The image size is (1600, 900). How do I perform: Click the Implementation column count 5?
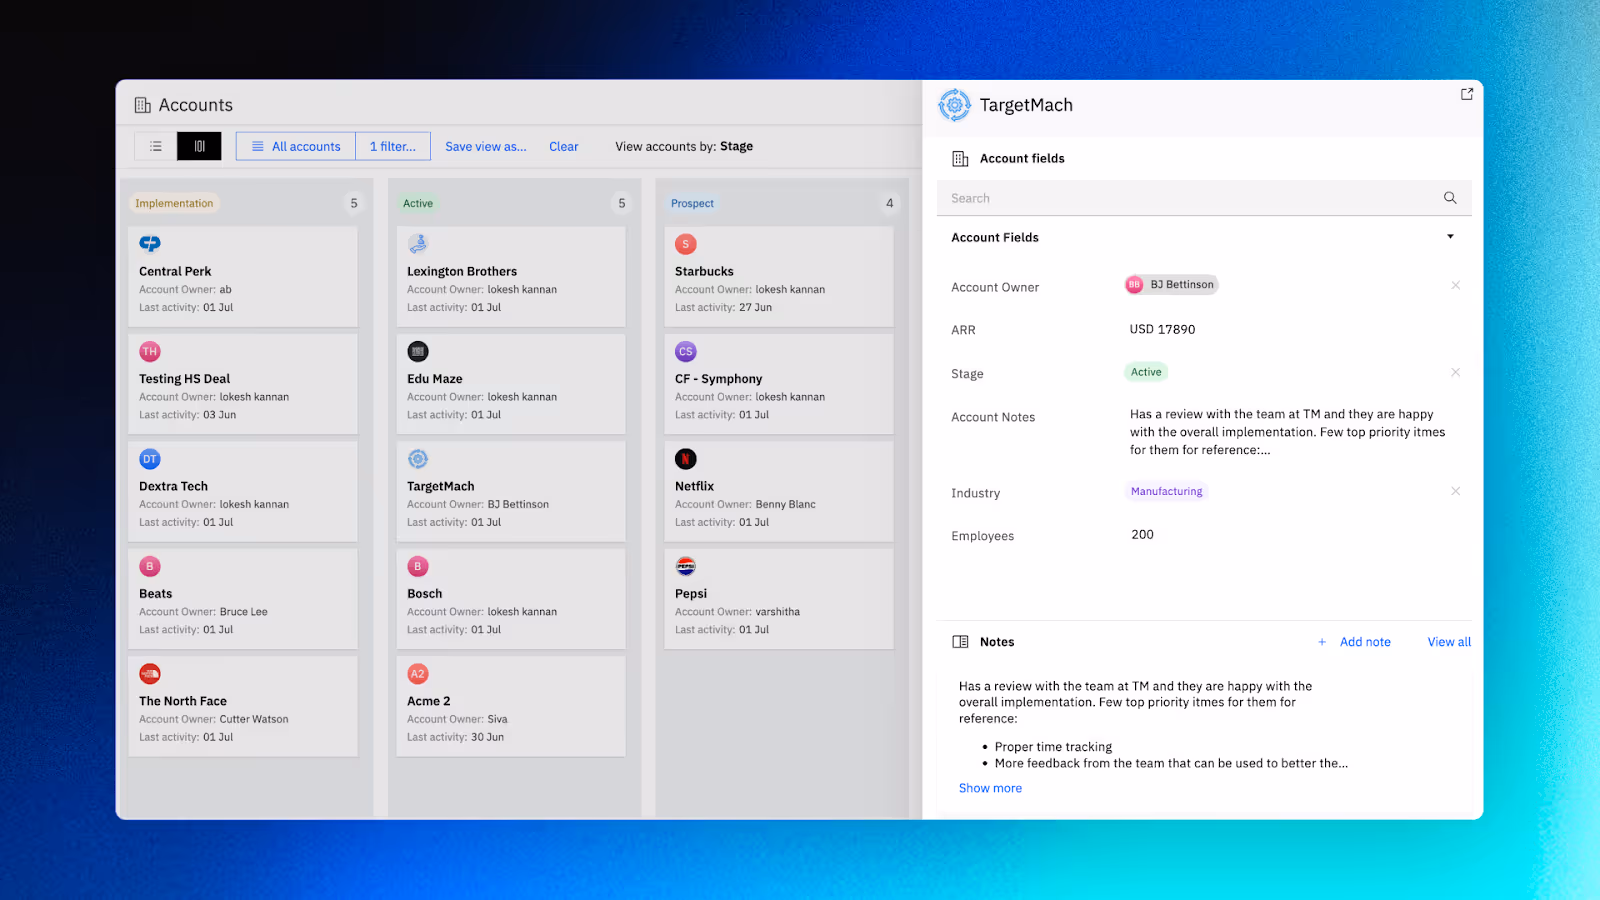pyautogui.click(x=354, y=203)
